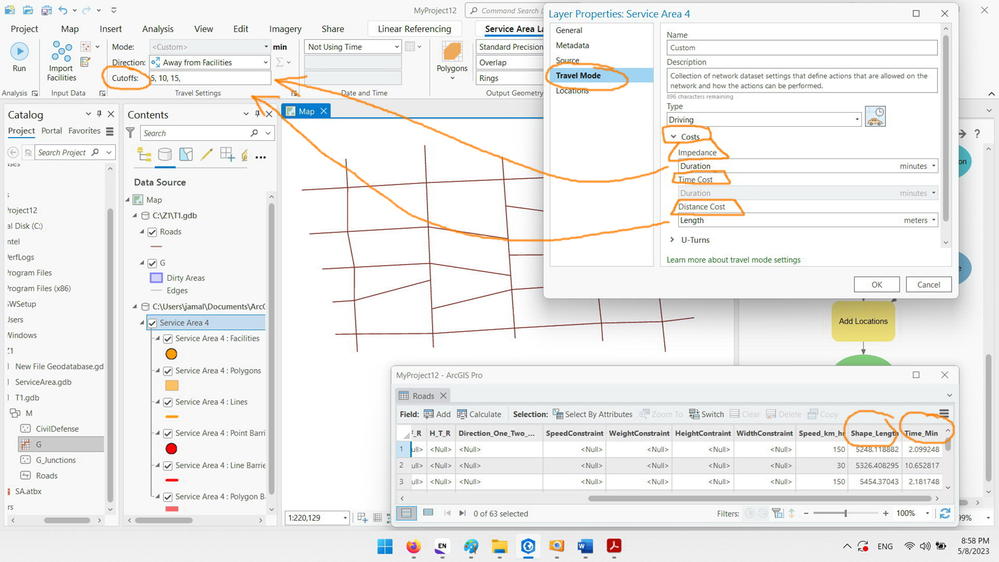The width and height of the screenshot is (999, 562).
Task: Switch to list by data source view
Action: pyautogui.click(x=164, y=154)
